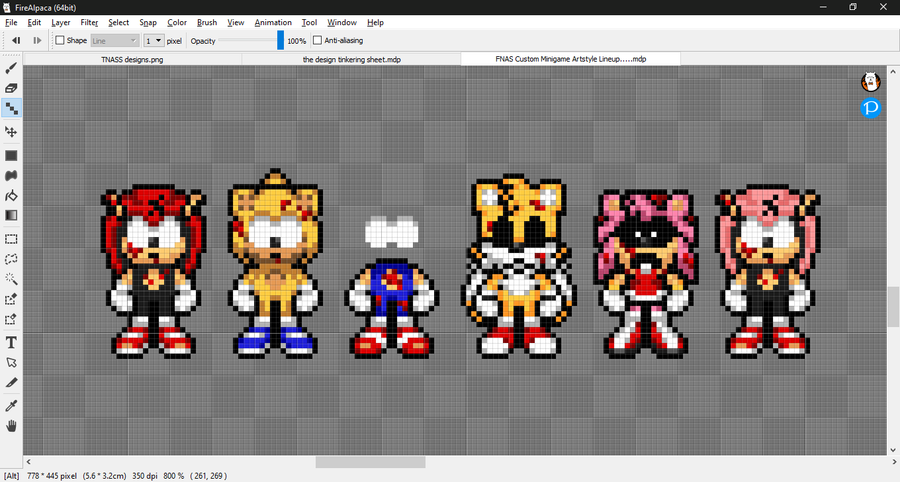This screenshot has width=900, height=482.
Task: Click the 800 % zoom status text
Action: pyautogui.click(x=173, y=476)
